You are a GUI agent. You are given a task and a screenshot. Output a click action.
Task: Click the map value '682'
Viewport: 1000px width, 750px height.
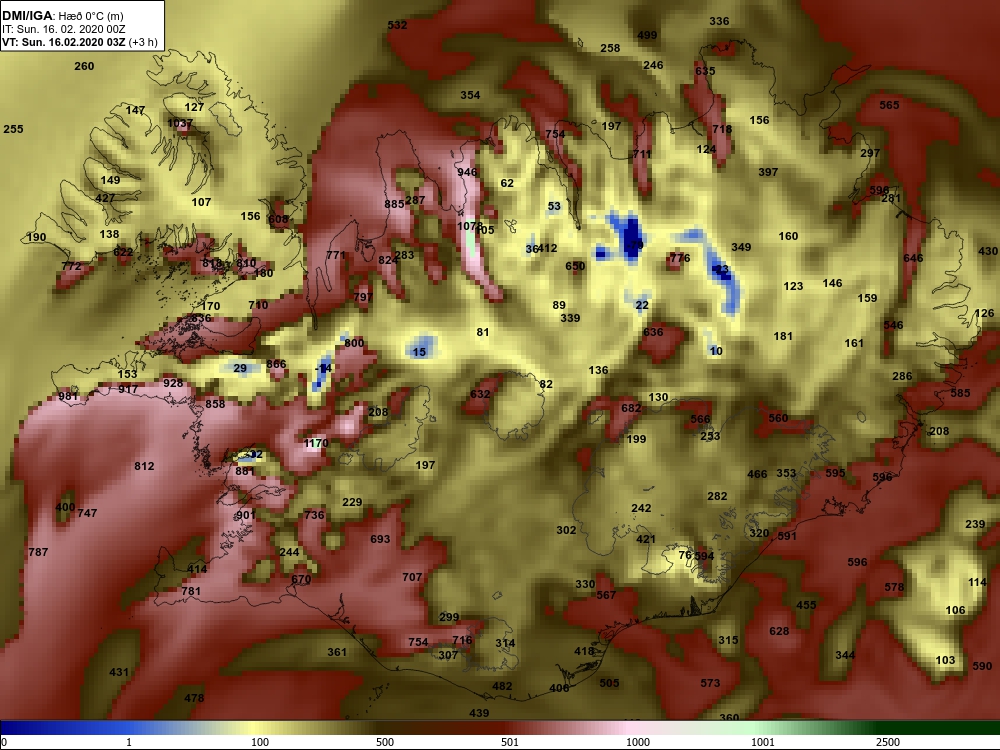[x=631, y=408]
